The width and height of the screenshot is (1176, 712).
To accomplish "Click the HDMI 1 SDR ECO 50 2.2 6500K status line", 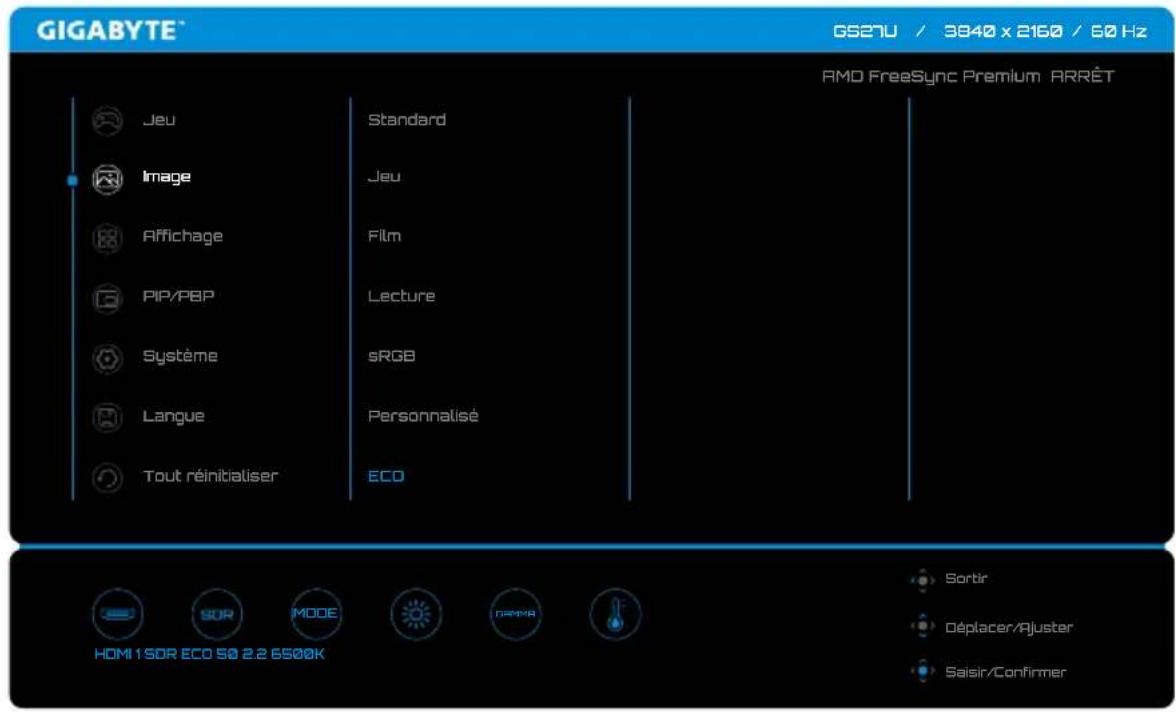I will 209,654.
